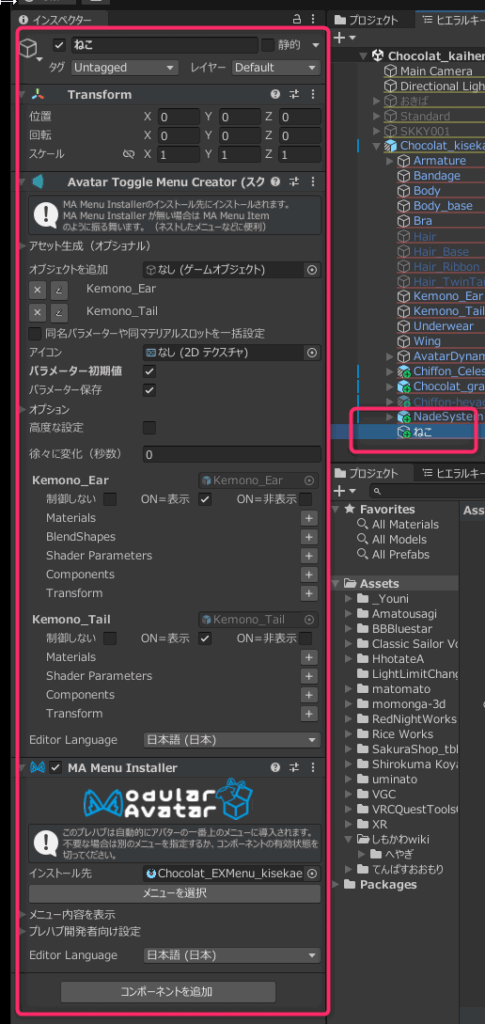Open Transform component three-dot menu
The width and height of the screenshot is (485, 1024).
(313, 95)
